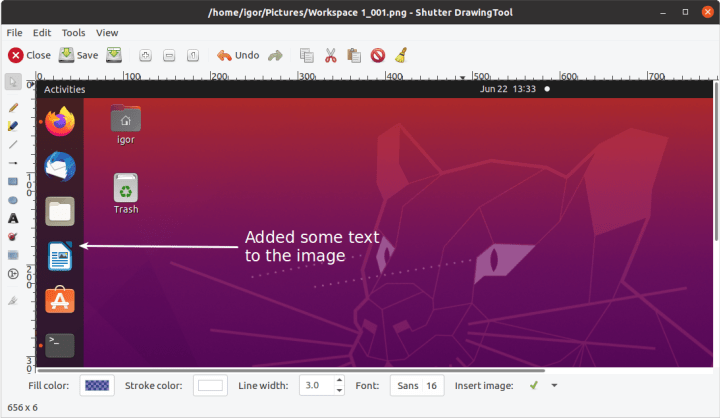This screenshot has height=418, width=720.
Task: Select the Highlighter tool
Action: tap(13, 126)
